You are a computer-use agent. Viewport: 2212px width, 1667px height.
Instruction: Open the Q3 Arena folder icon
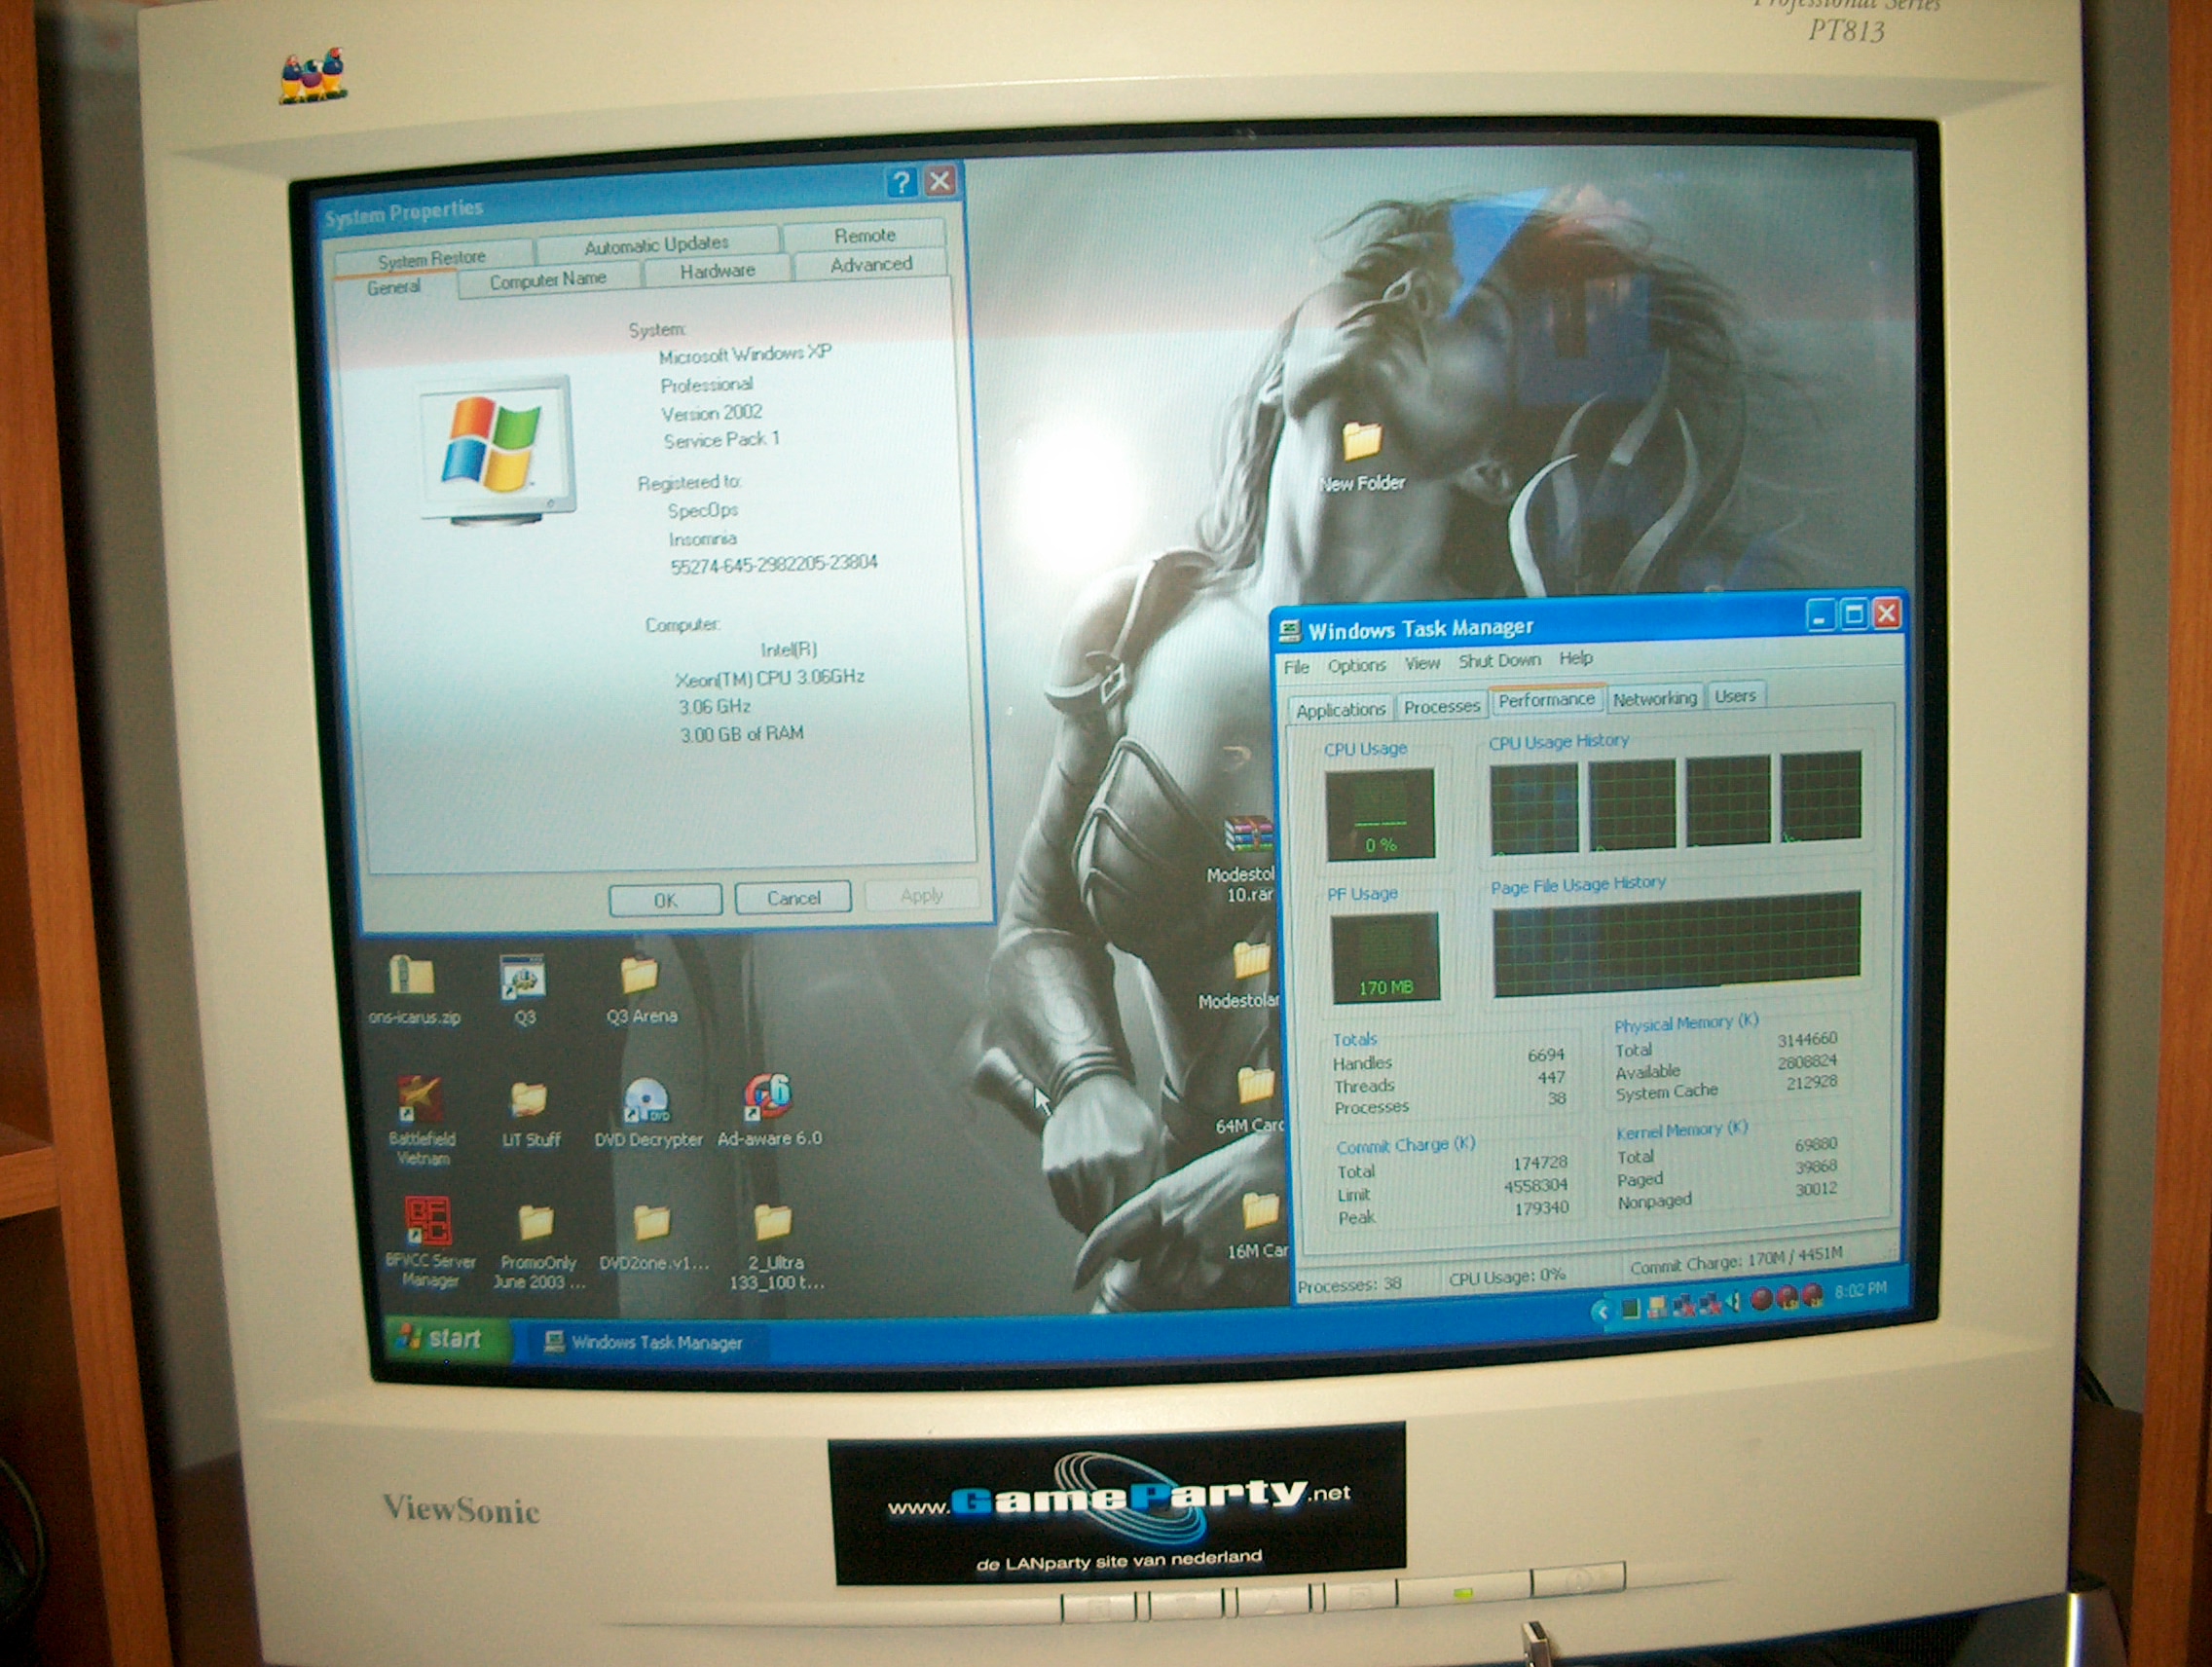[640, 977]
